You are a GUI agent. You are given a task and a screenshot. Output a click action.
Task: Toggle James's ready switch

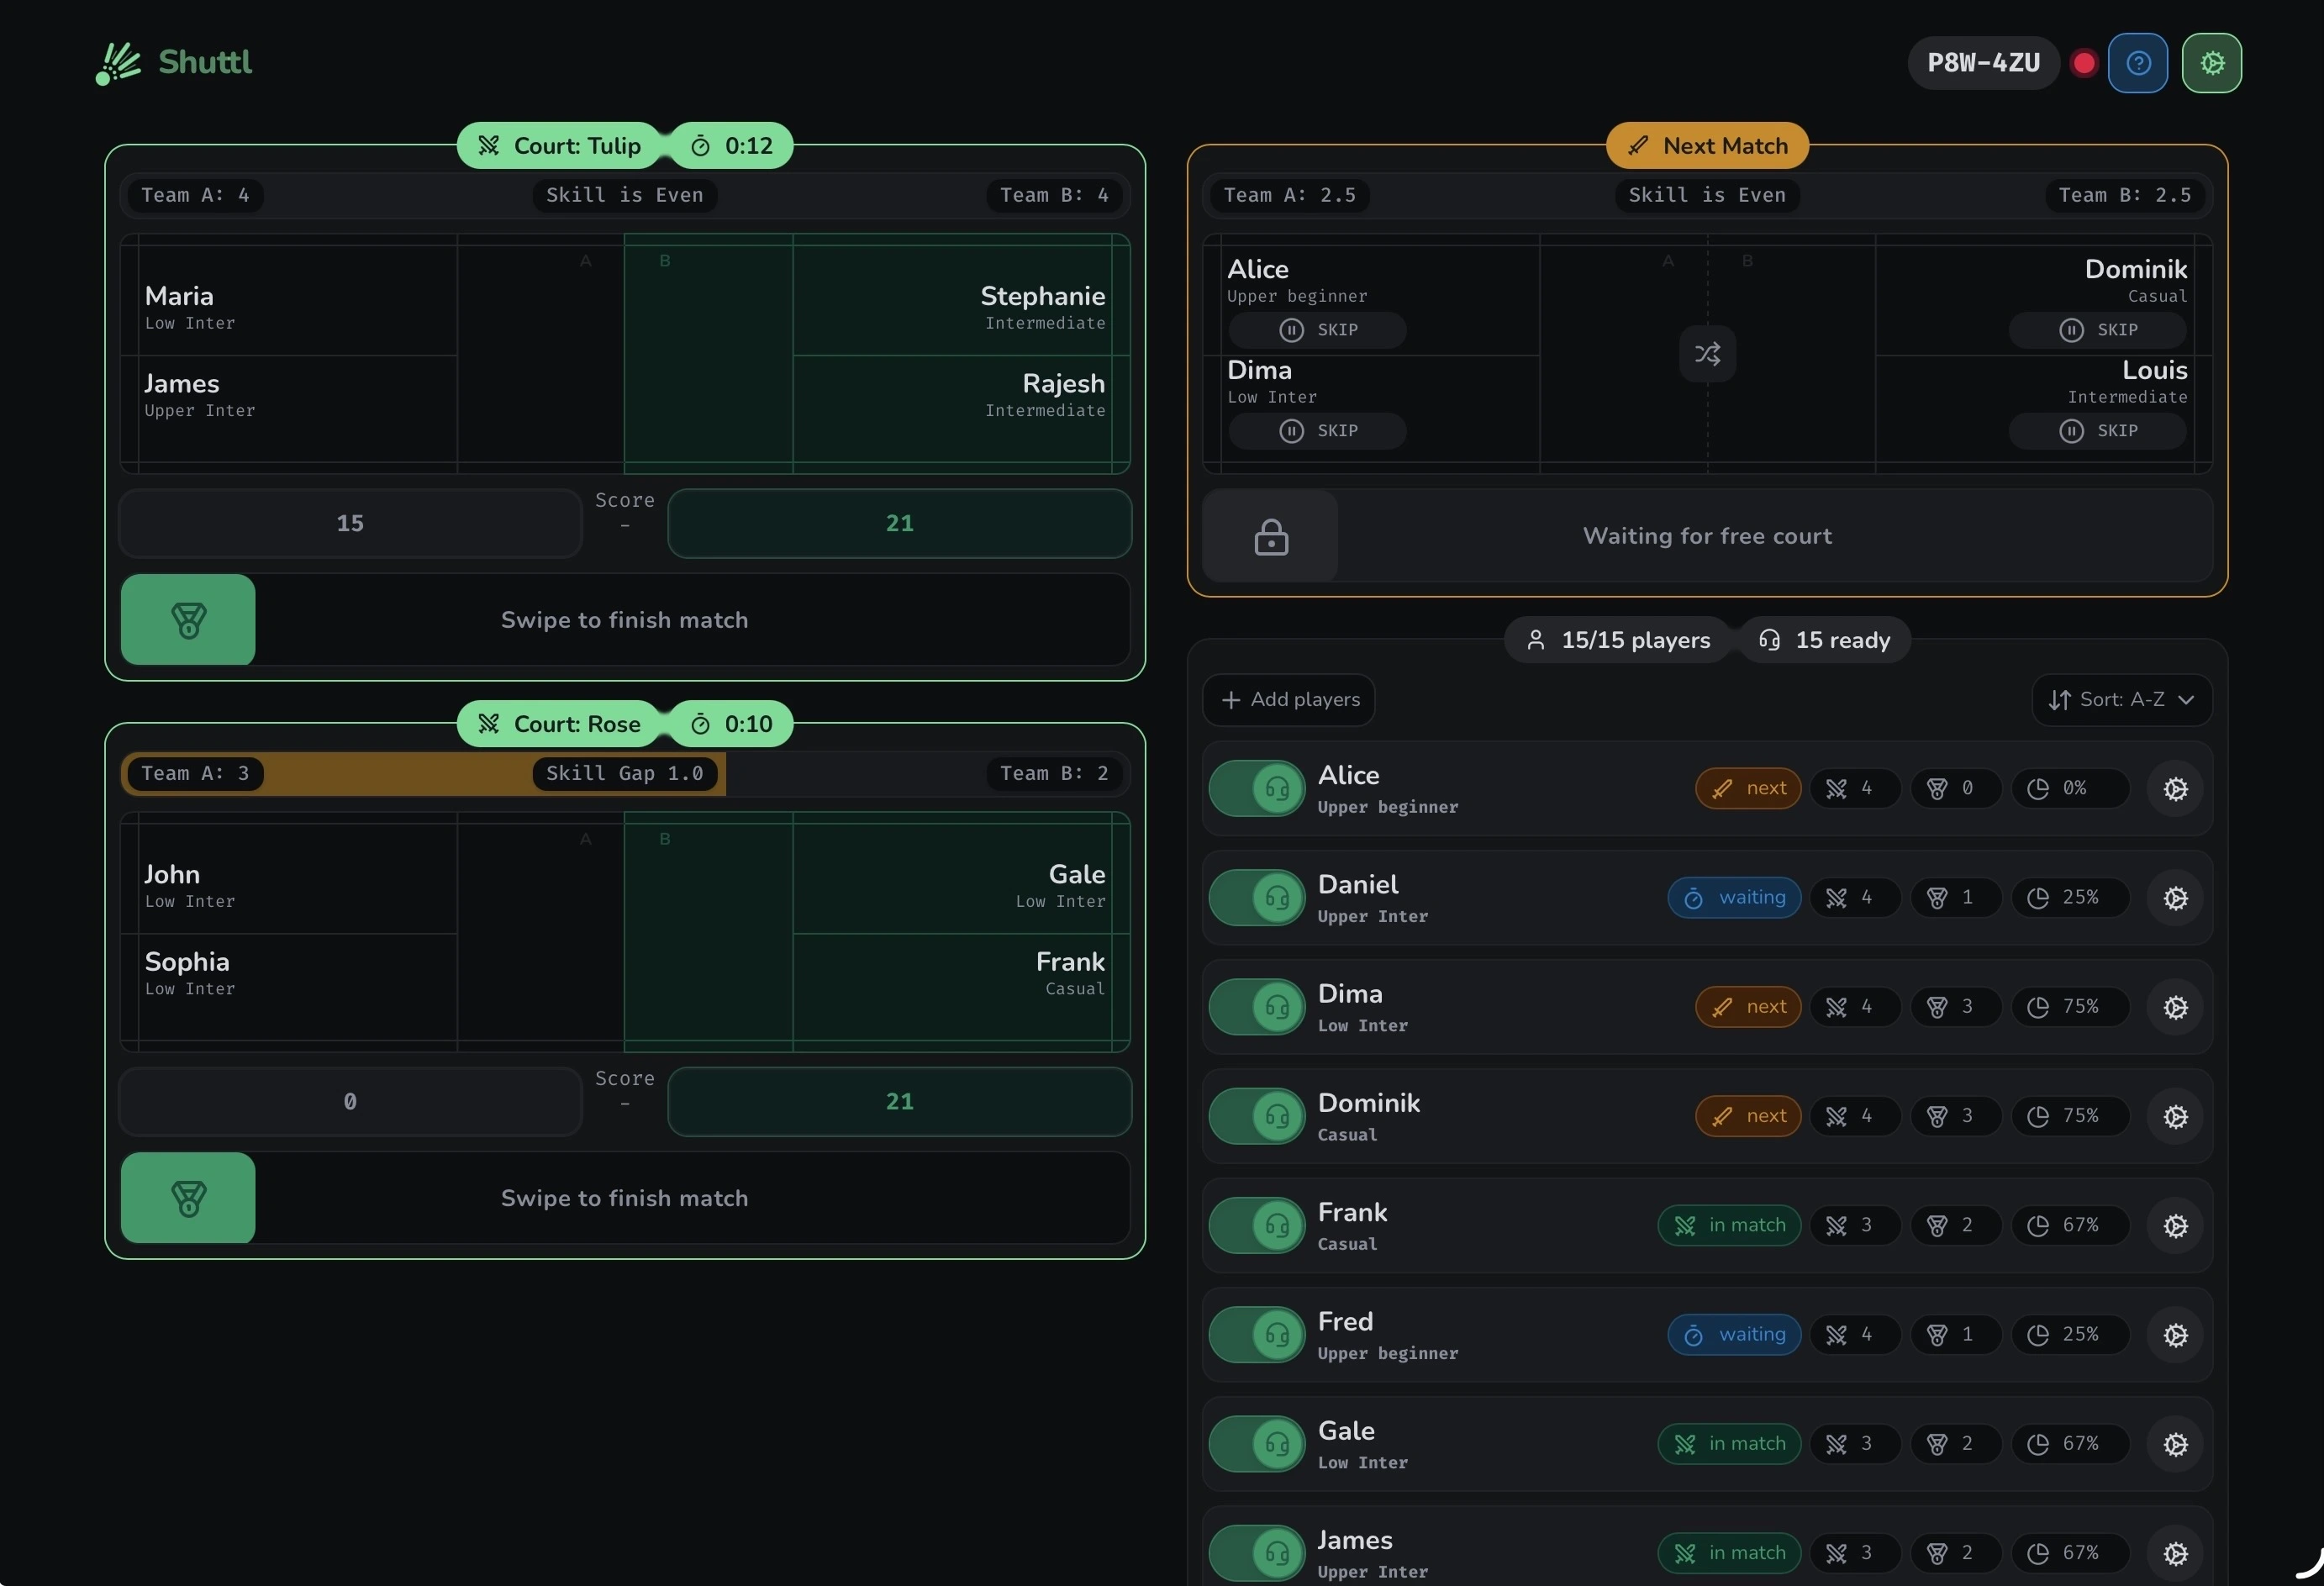[x=1257, y=1553]
